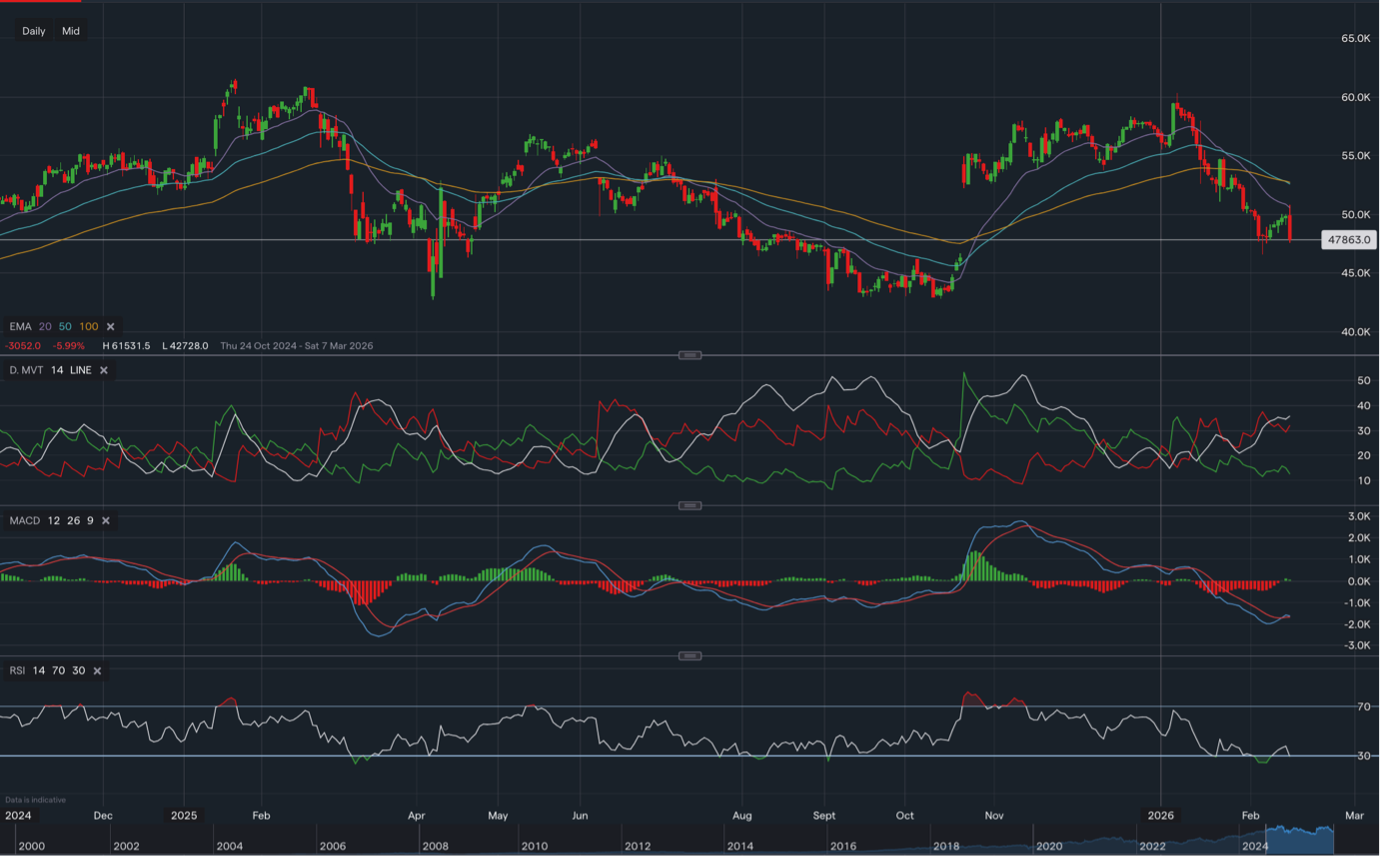Open the Mid price type selector

(x=70, y=31)
